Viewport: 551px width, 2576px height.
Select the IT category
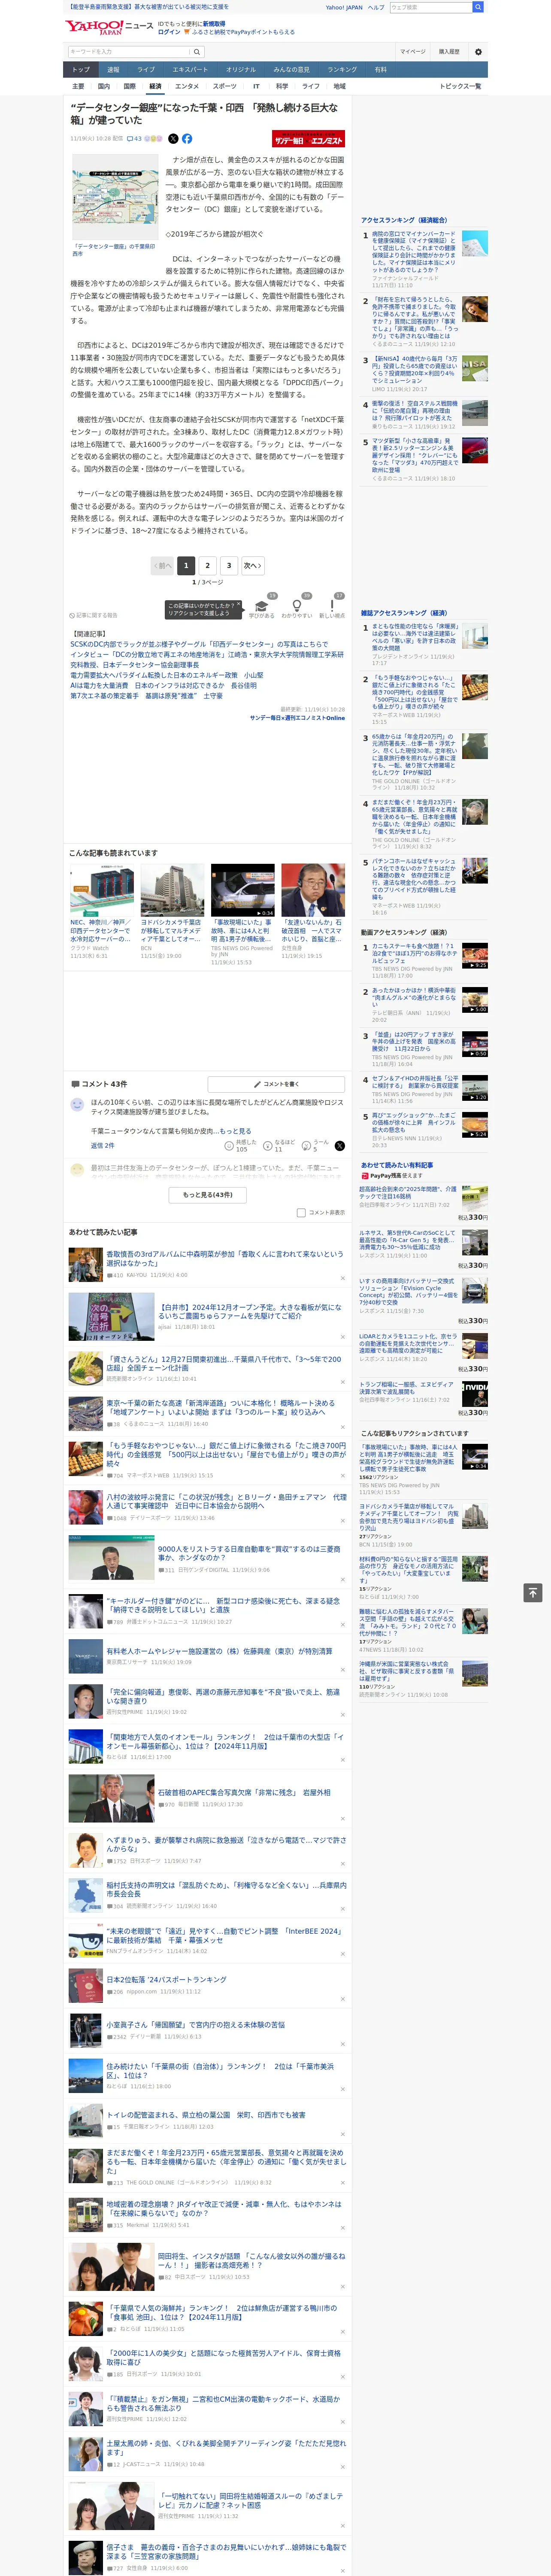(256, 86)
